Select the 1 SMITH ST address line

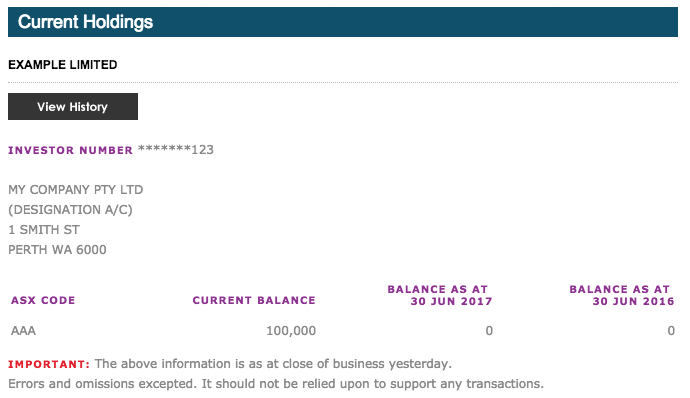pyautogui.click(x=44, y=230)
